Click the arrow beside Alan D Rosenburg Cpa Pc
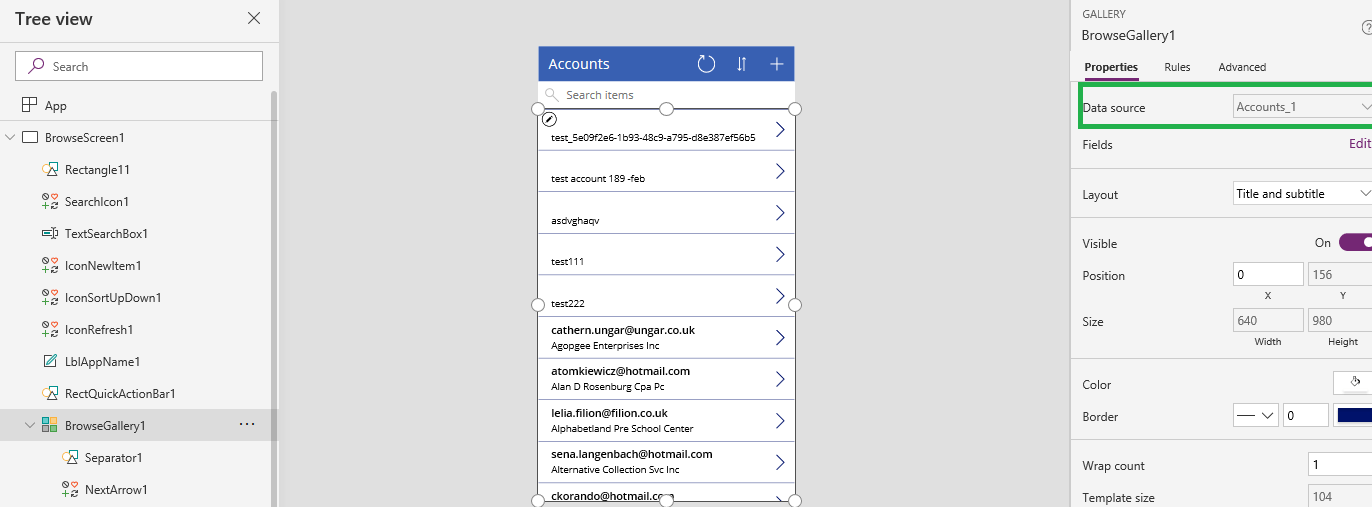 (x=780, y=379)
